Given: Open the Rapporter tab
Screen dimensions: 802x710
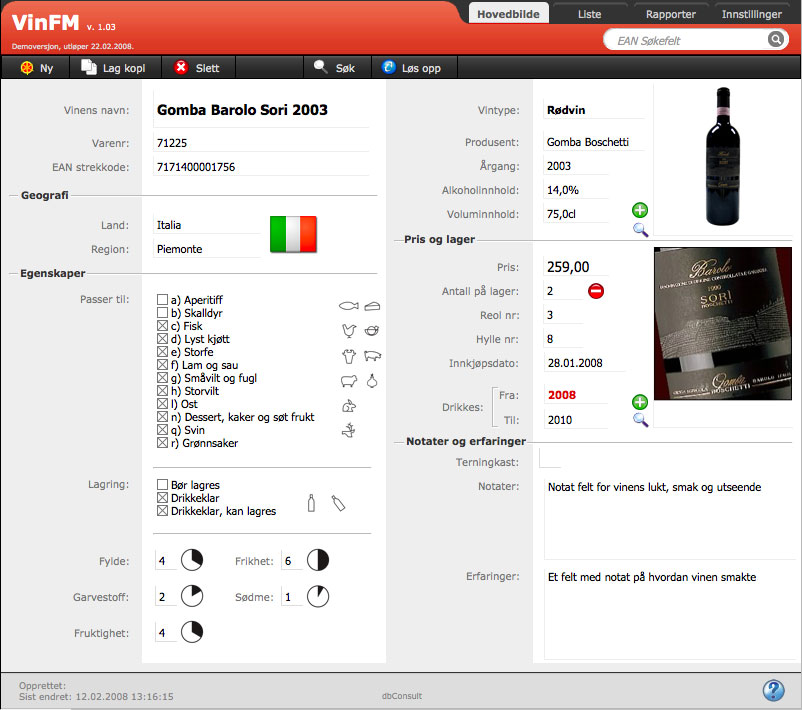Looking at the screenshot, I should coord(670,14).
